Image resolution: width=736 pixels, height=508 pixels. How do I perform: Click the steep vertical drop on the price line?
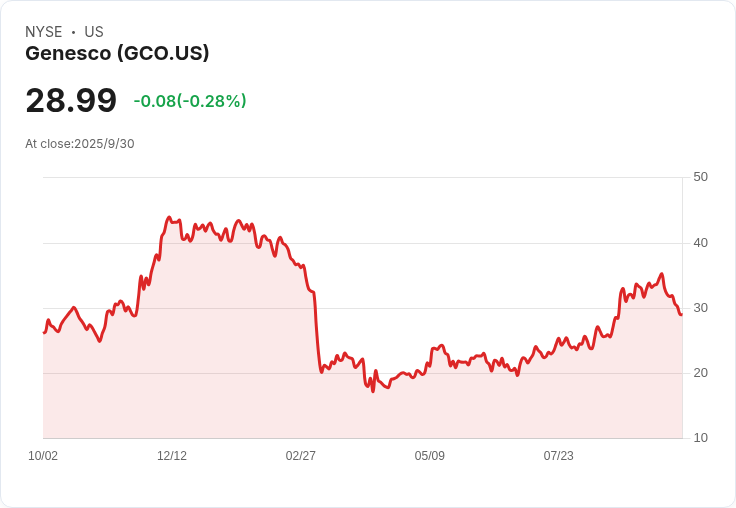click(x=316, y=330)
